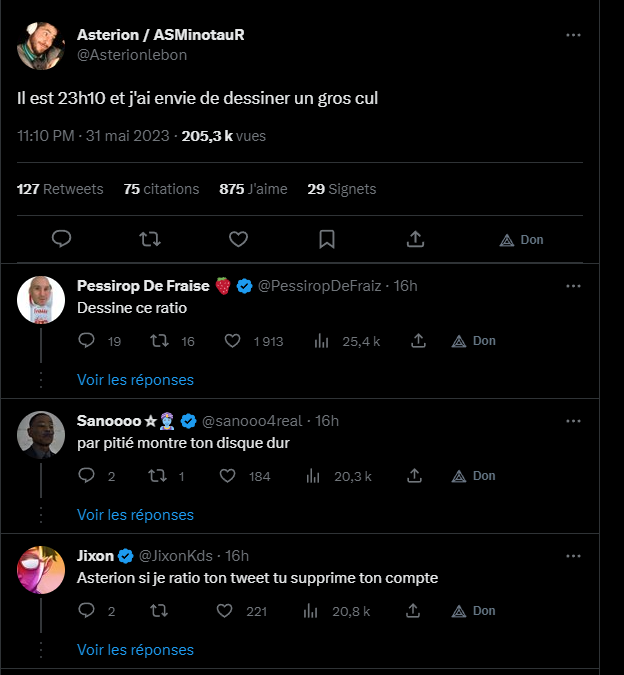The image size is (624, 675).
Task: Open more options on Sanoooo reply
Action: coord(573,421)
